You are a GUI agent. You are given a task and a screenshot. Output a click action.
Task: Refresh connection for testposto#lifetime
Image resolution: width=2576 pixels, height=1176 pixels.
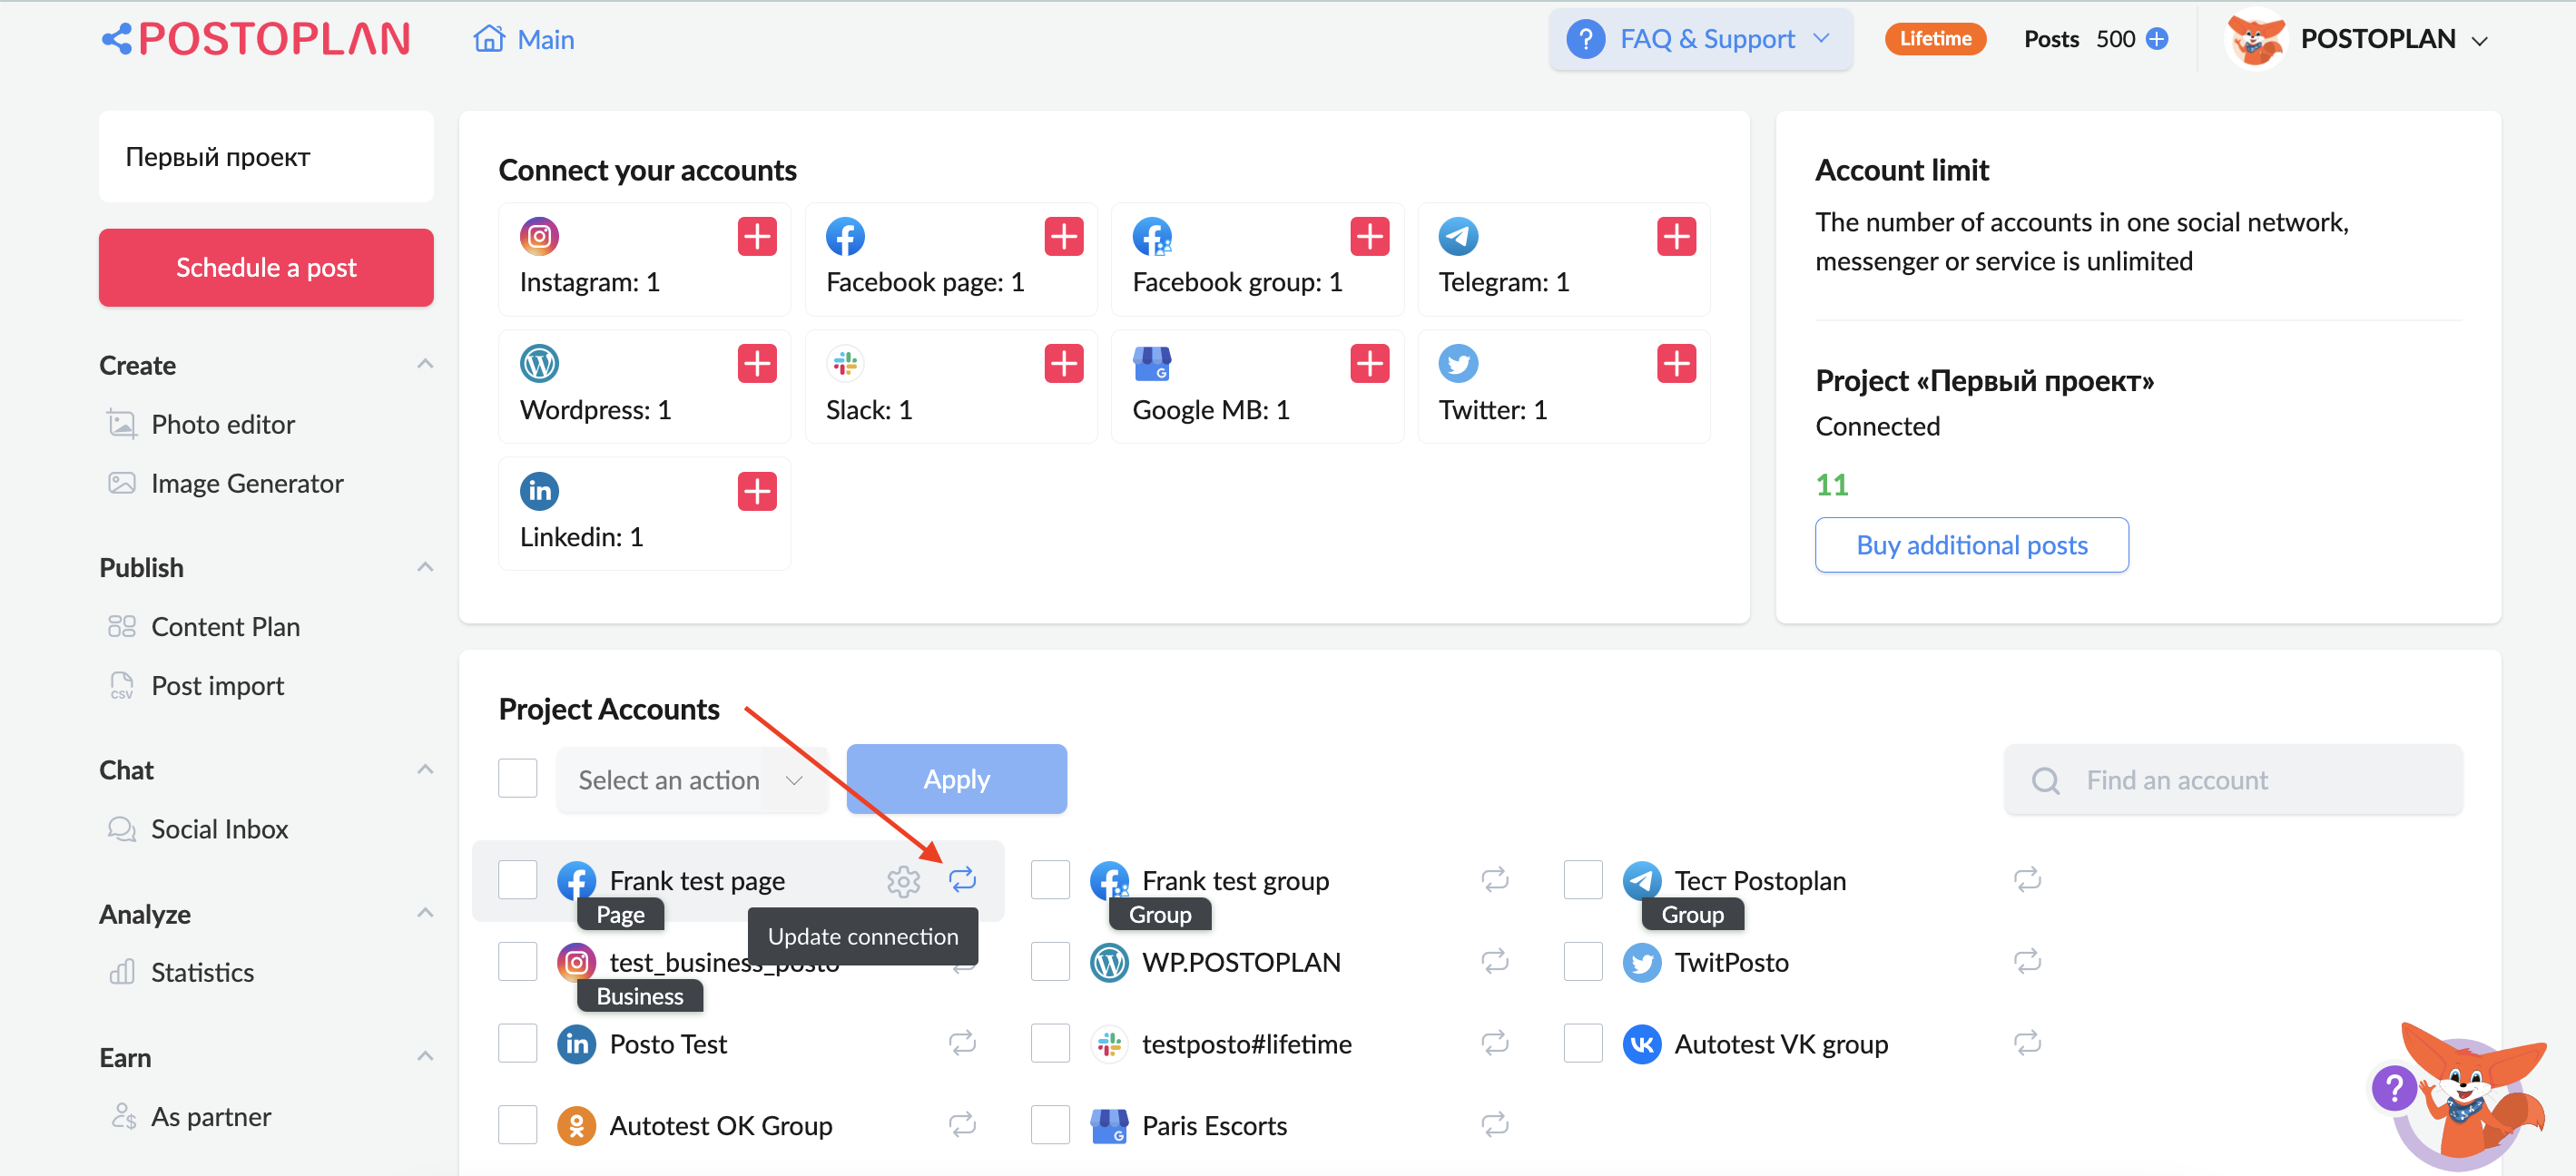pos(1494,1043)
